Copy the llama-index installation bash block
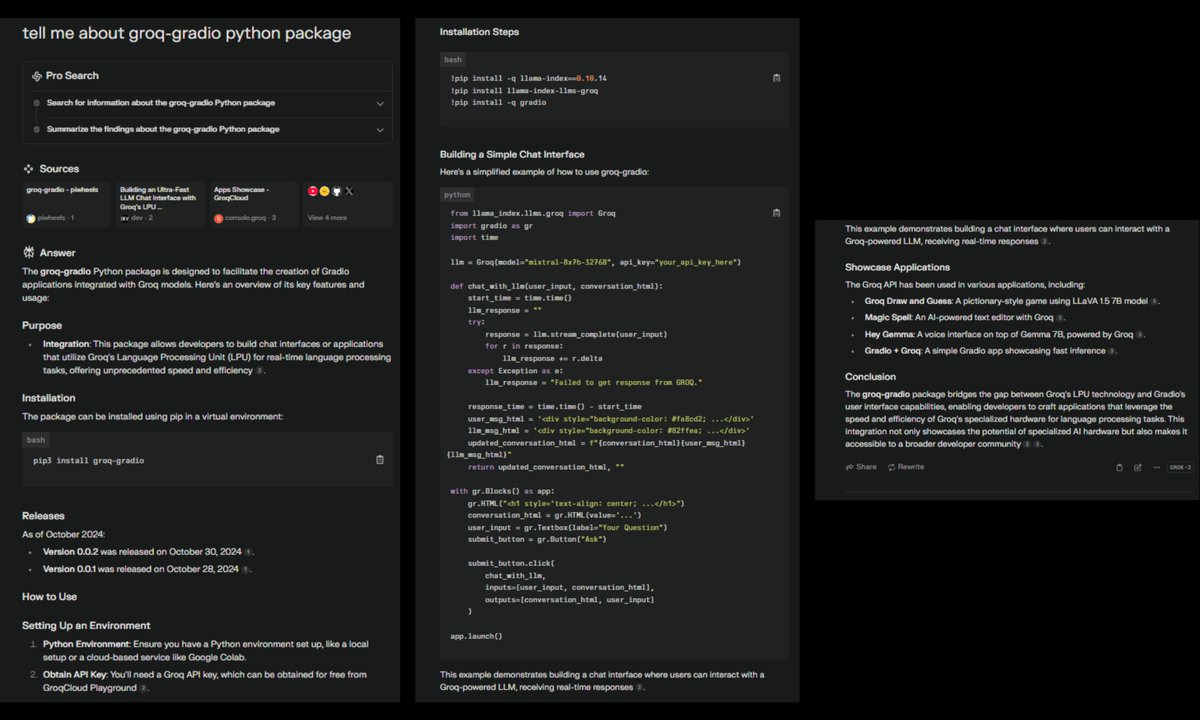Viewport: 1200px width, 720px height. coord(776,78)
